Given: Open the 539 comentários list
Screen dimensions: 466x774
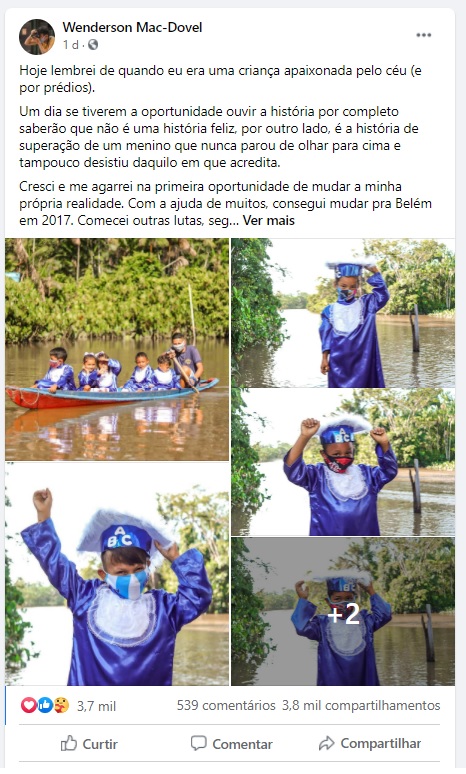Looking at the screenshot, I should click(x=226, y=705).
